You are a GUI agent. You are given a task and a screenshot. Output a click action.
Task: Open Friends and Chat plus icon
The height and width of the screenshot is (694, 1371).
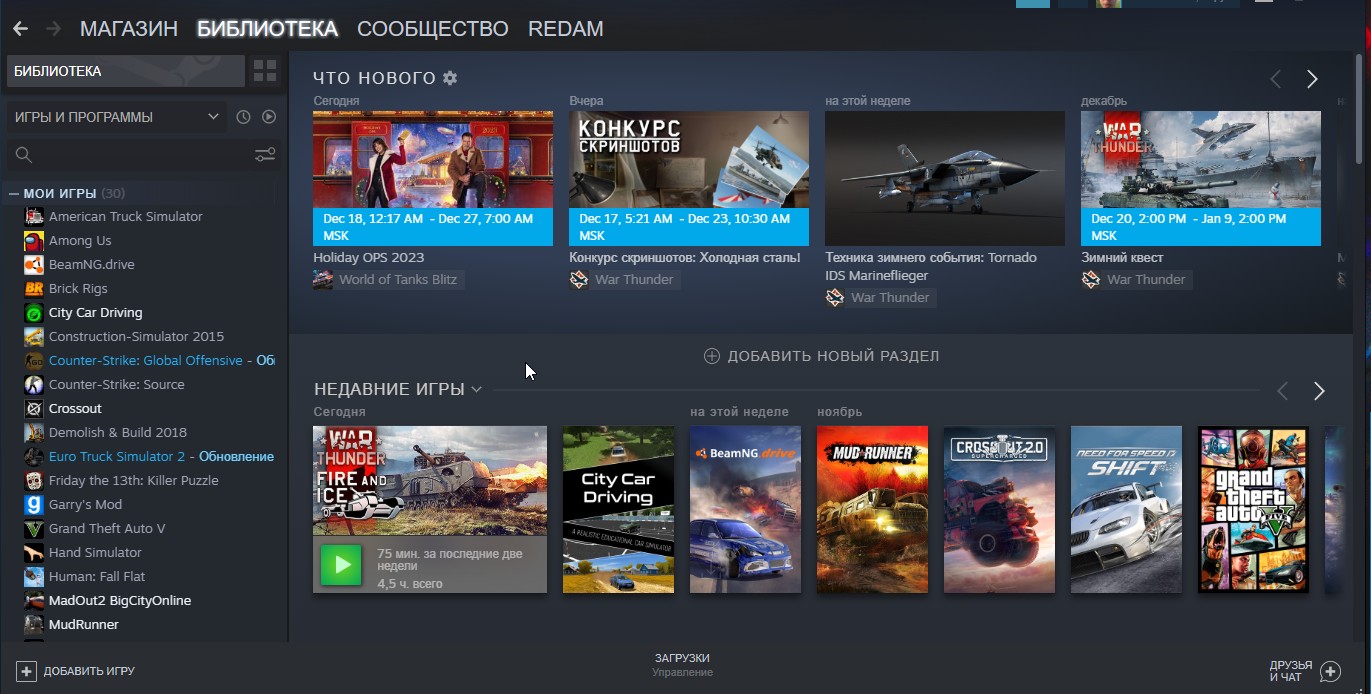point(1330,671)
